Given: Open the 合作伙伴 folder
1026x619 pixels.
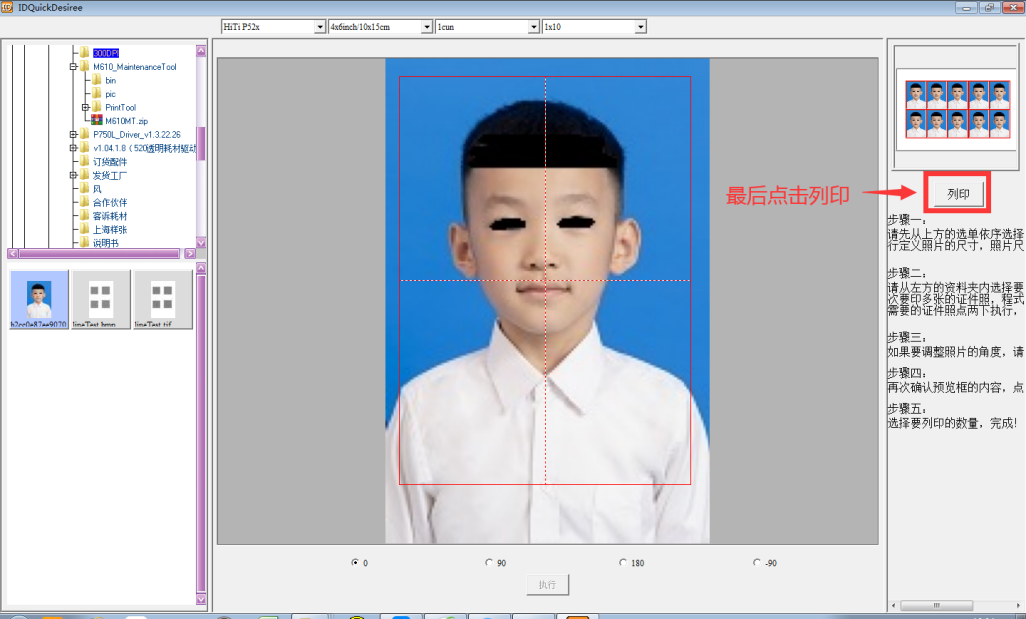Looking at the screenshot, I should click(110, 202).
